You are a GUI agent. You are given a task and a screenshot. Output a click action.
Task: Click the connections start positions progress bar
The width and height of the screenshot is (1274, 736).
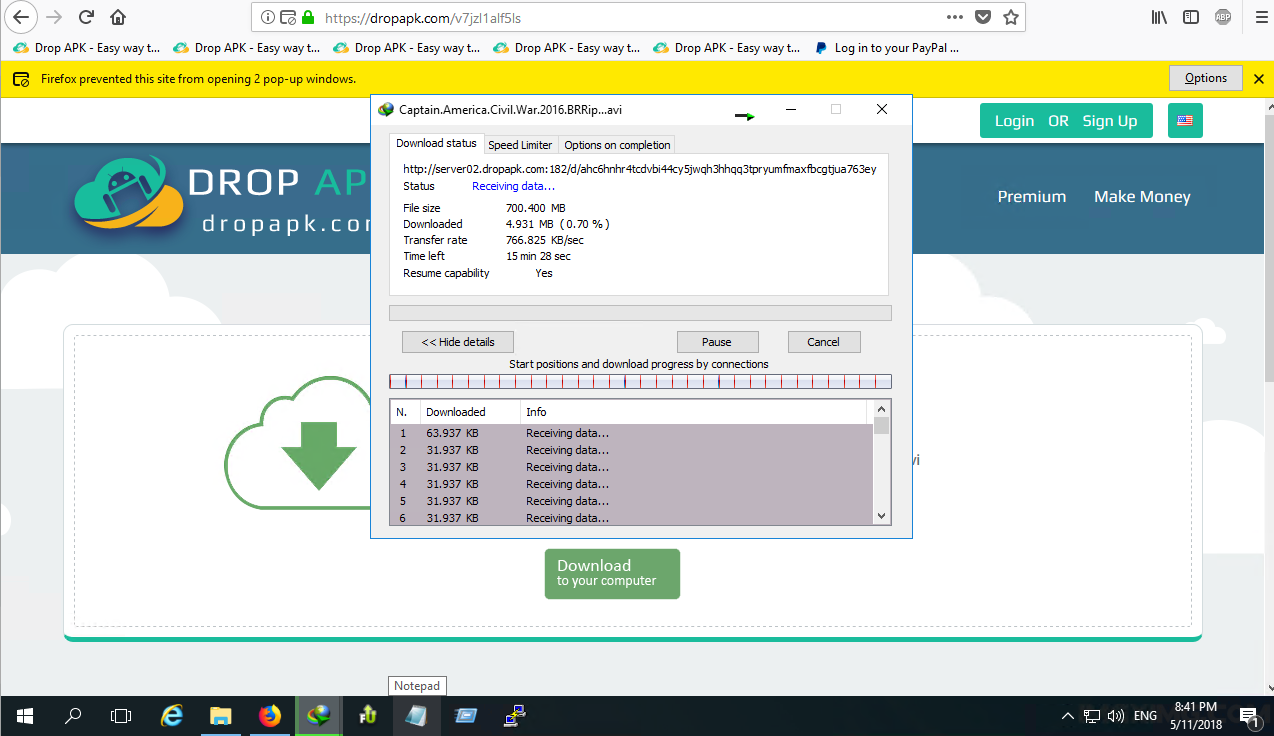tap(640, 381)
